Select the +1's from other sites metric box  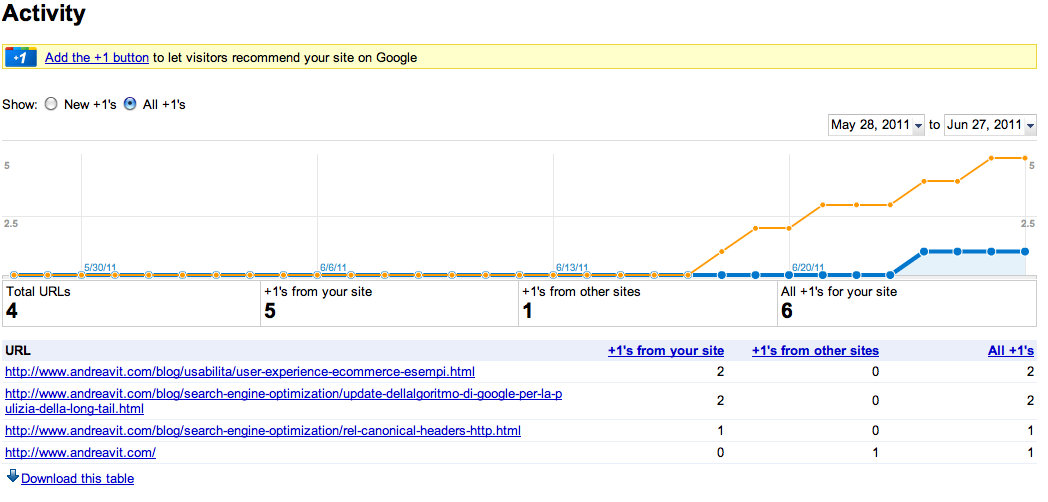(x=647, y=303)
